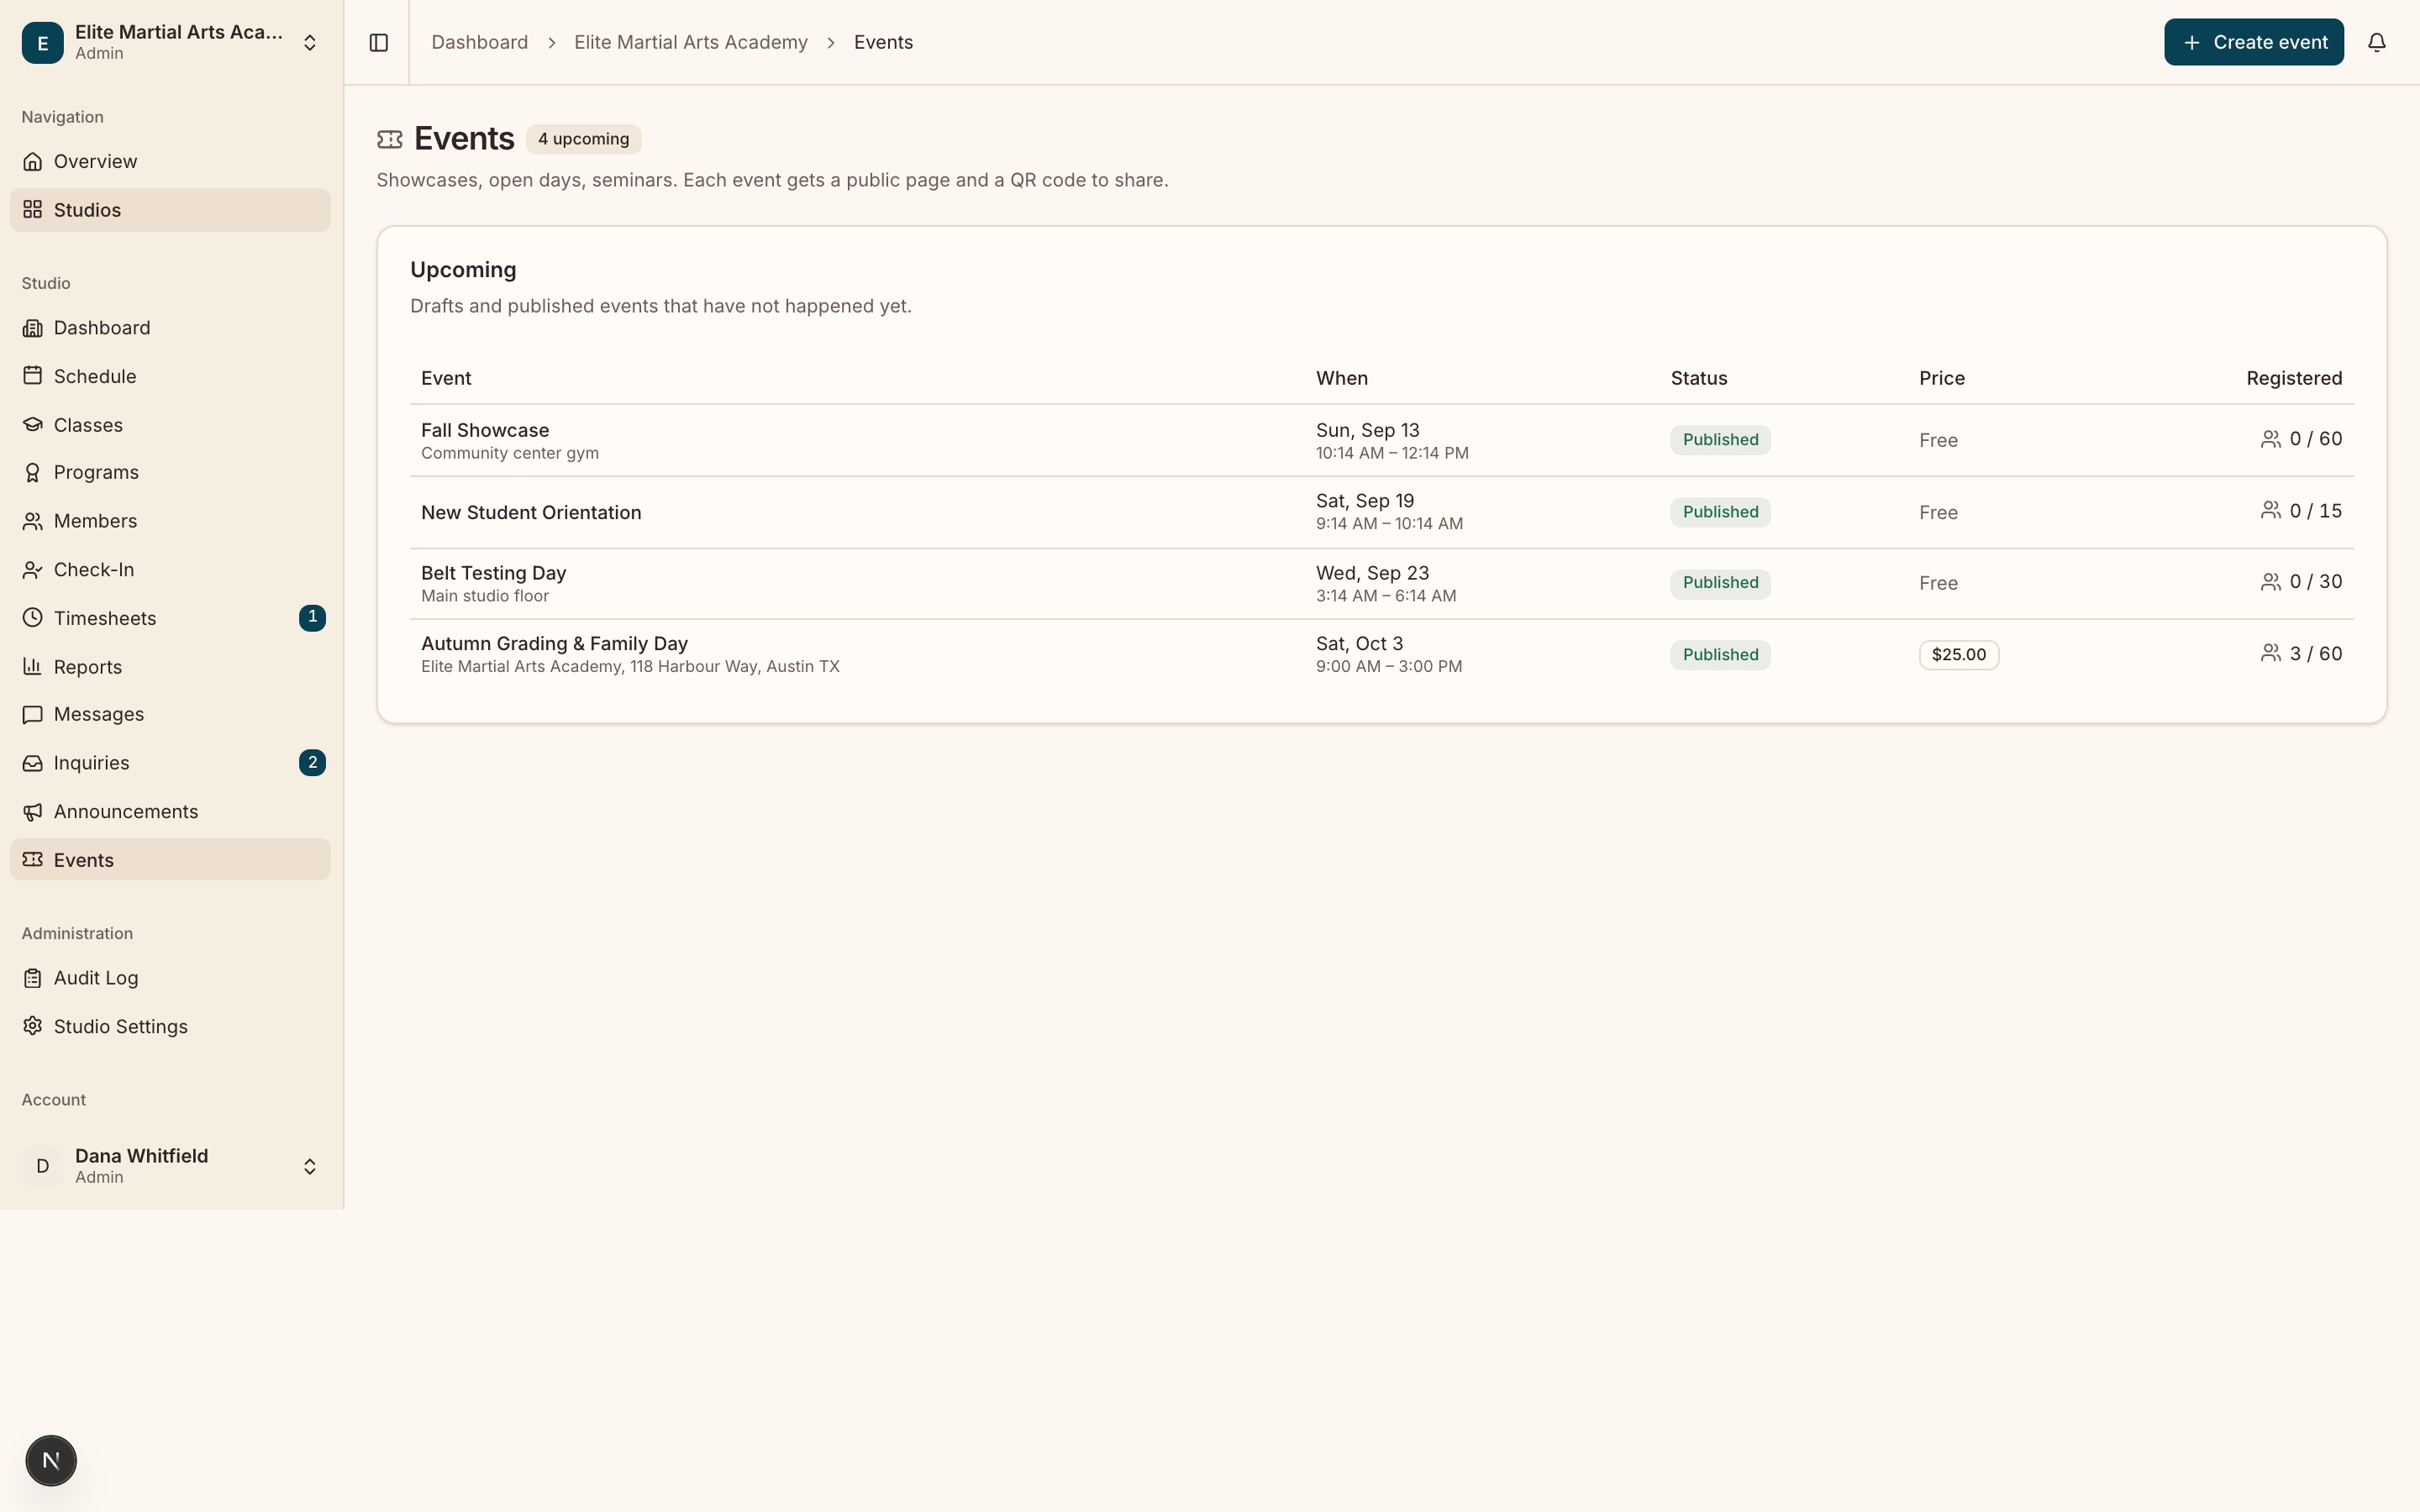This screenshot has width=2420, height=1512.
Task: Click the Wed, Sep 23 date
Action: (x=1373, y=573)
